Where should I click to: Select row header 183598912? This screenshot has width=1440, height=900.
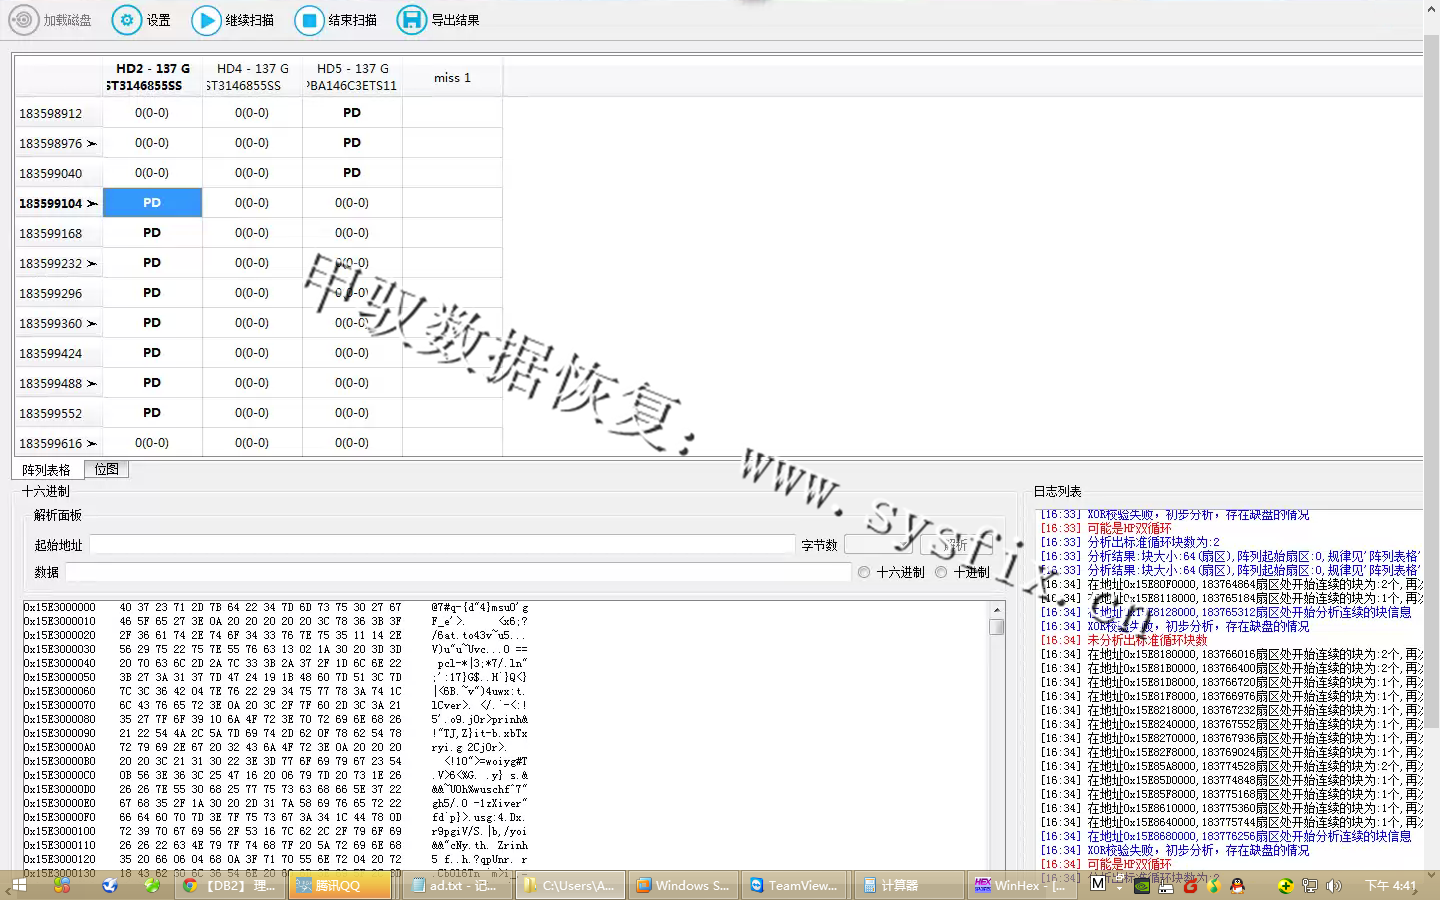[58, 113]
